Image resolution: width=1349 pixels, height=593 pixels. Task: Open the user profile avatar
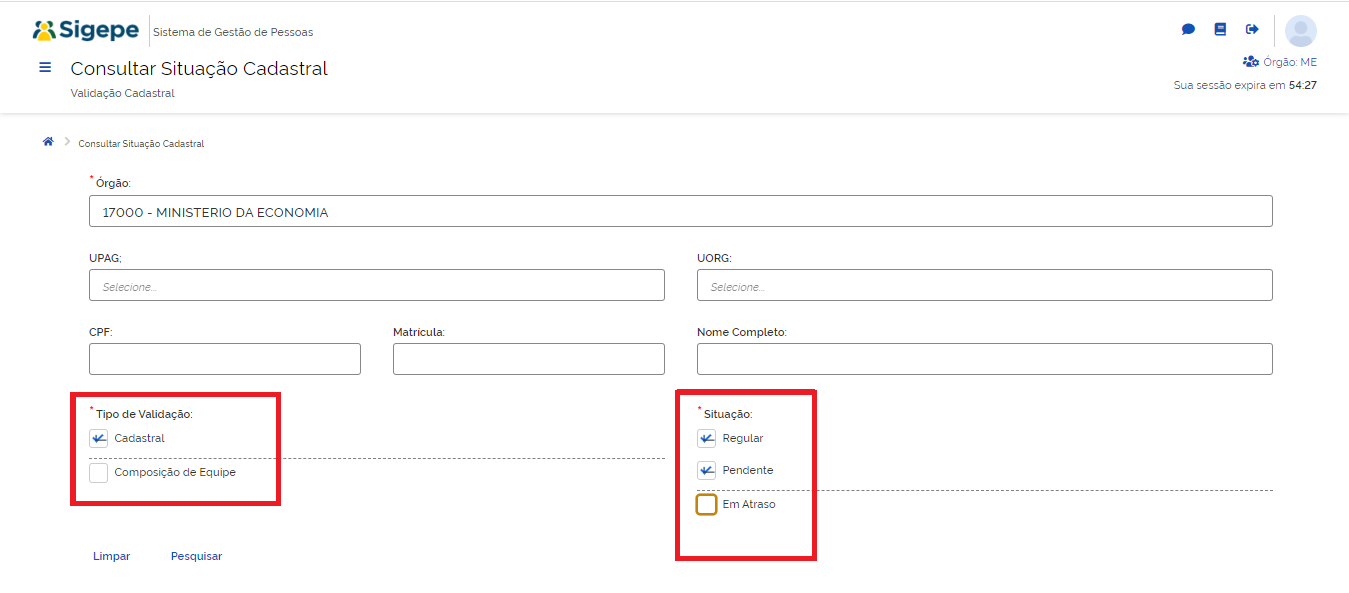coord(1300,31)
